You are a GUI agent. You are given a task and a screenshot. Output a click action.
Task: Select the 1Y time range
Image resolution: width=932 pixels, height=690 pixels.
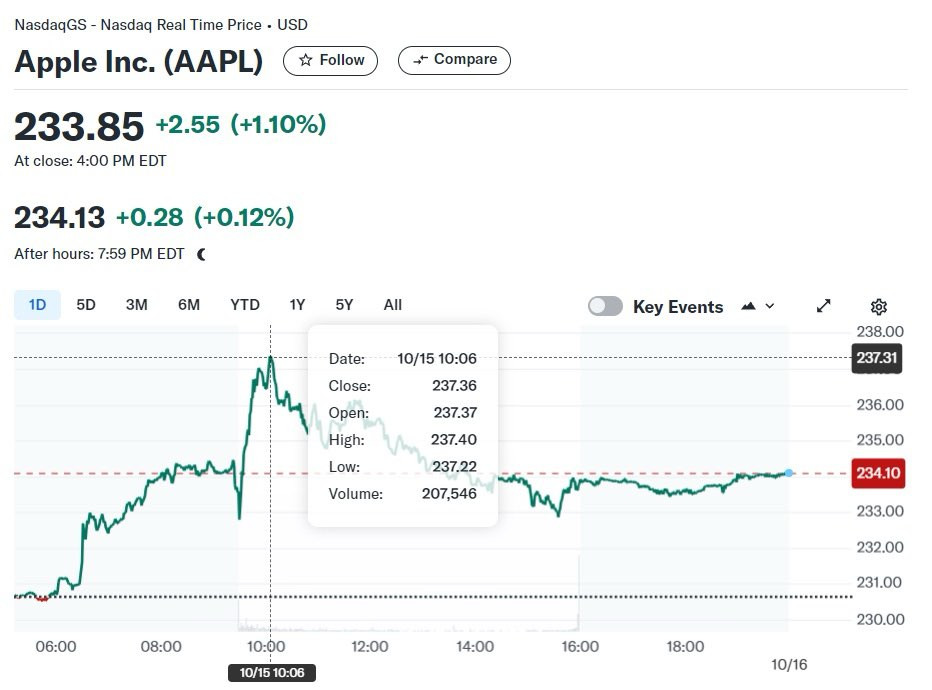(297, 305)
